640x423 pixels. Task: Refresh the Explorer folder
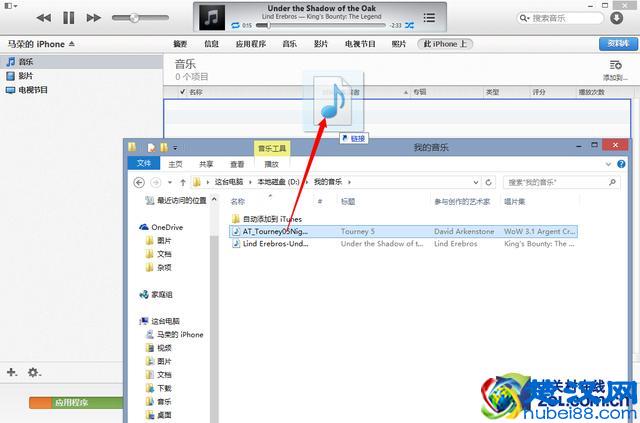489,182
